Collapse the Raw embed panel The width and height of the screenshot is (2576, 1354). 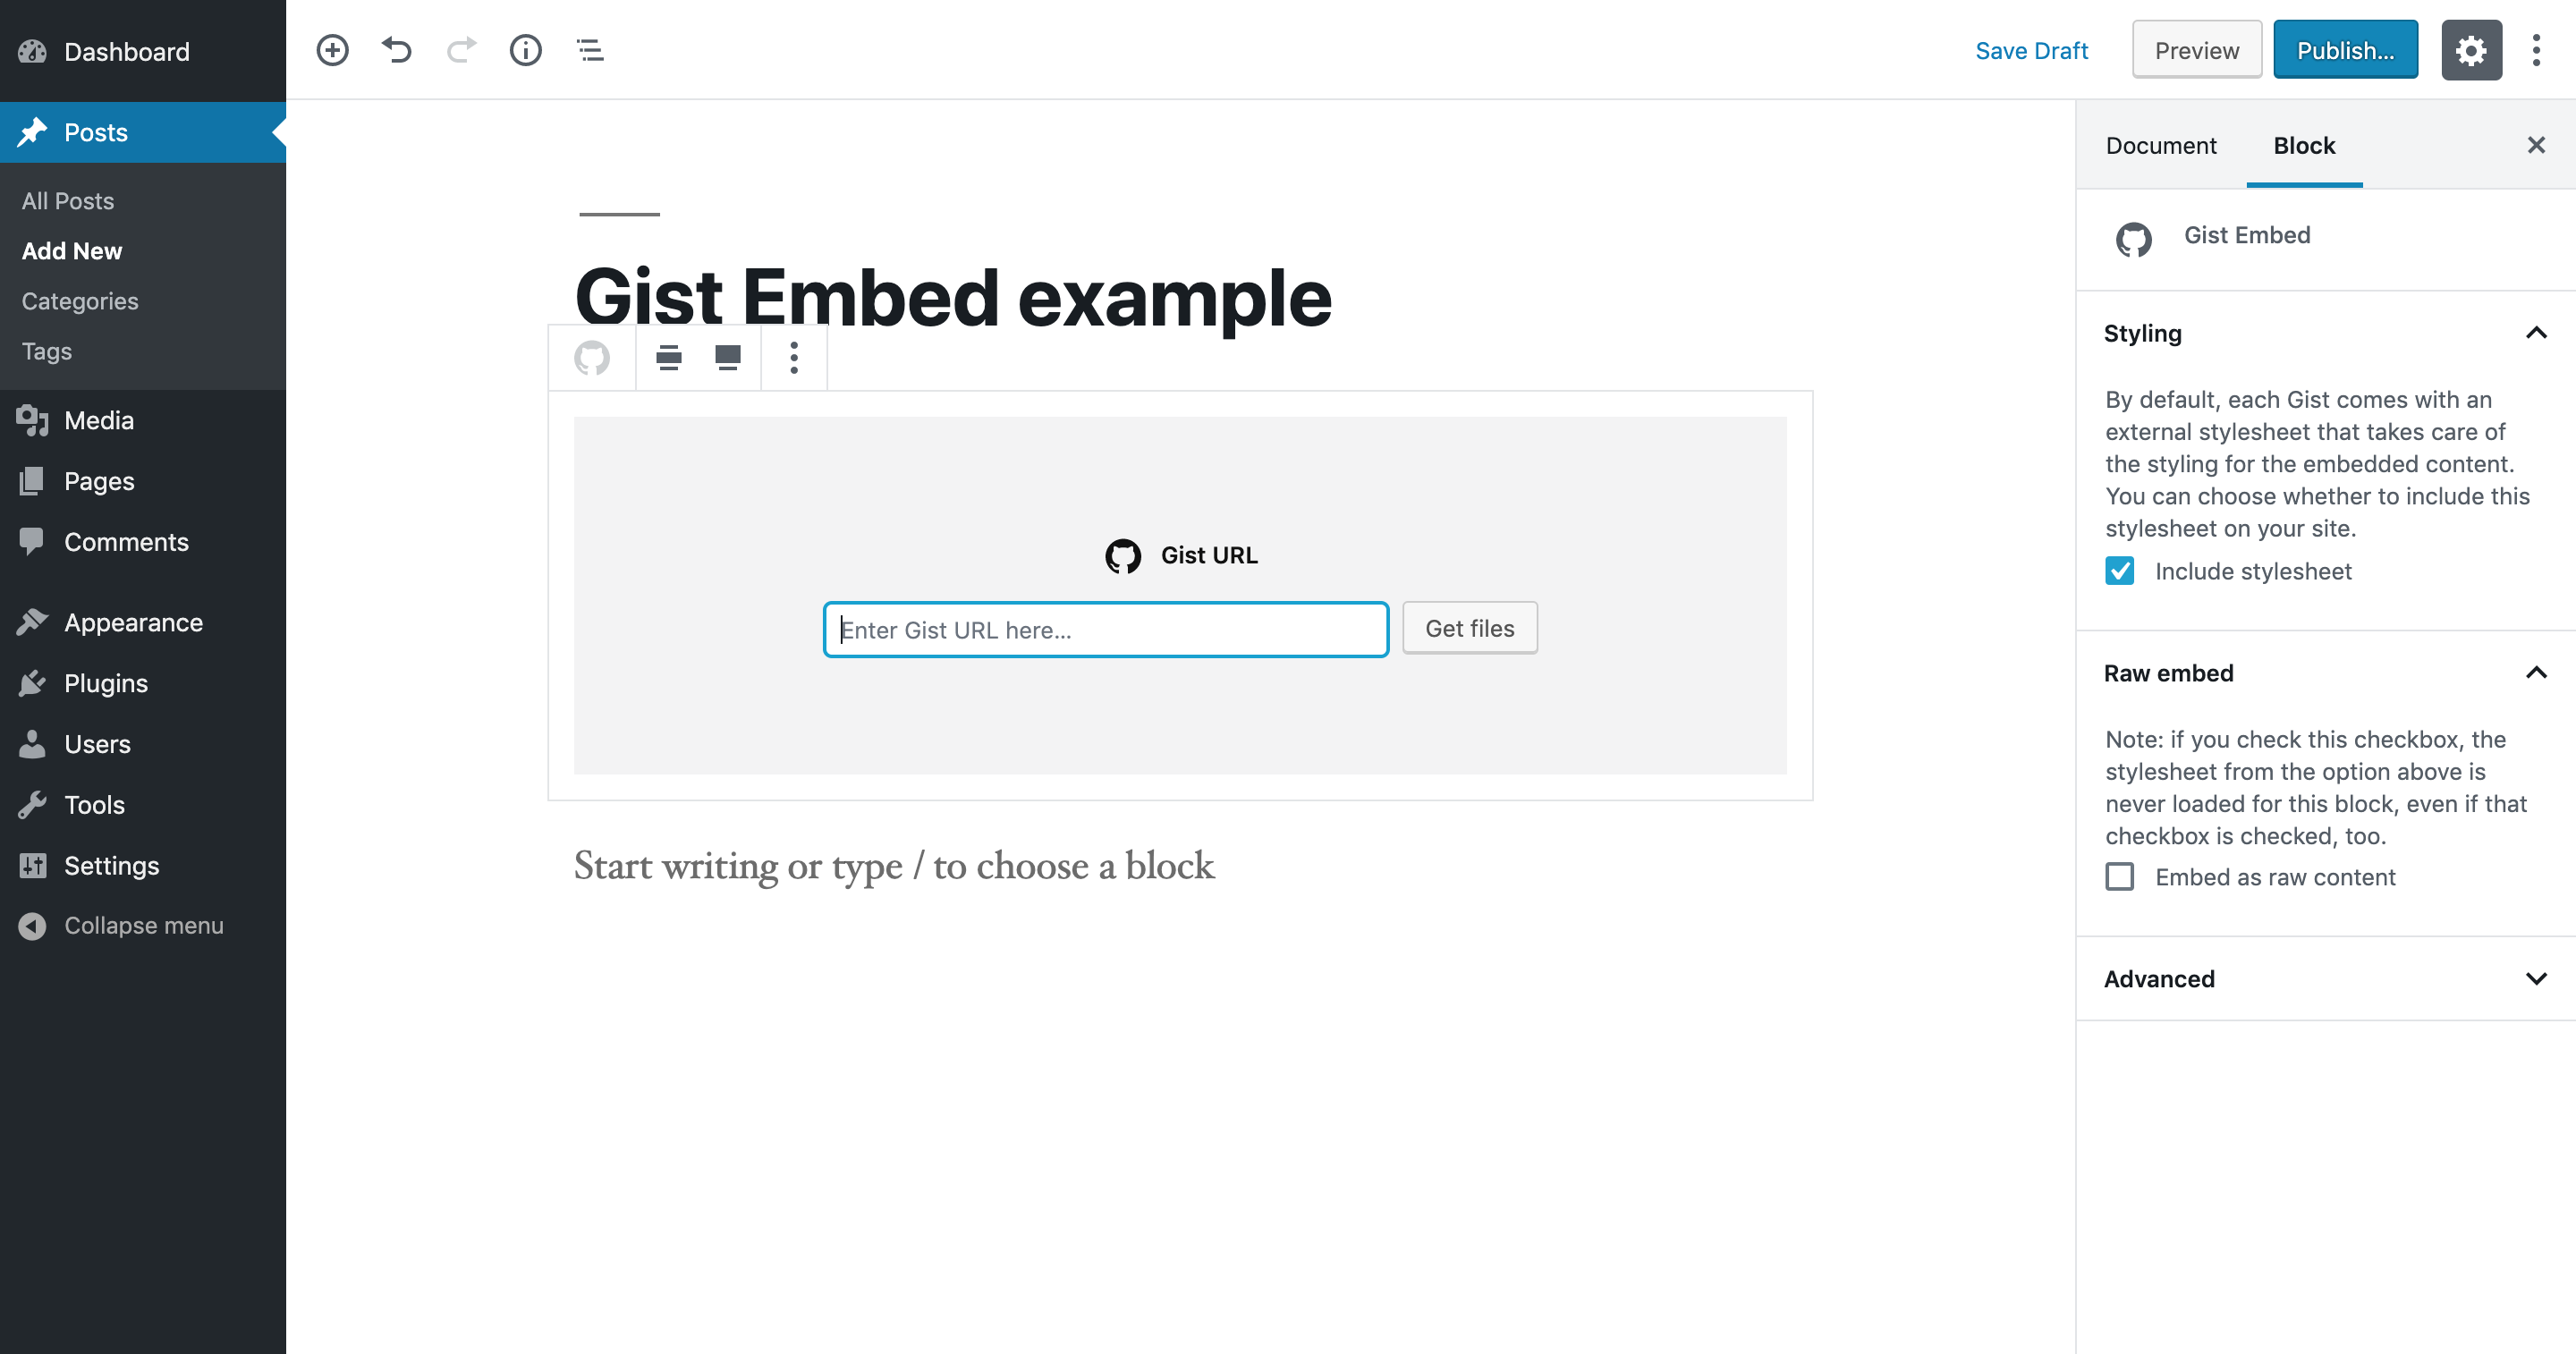pyautogui.click(x=2535, y=673)
